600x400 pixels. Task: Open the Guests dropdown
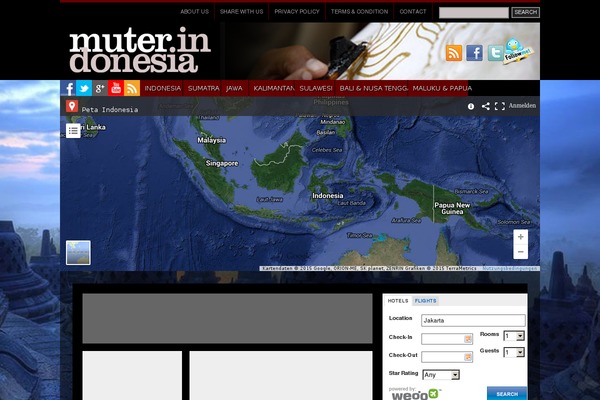(x=514, y=352)
